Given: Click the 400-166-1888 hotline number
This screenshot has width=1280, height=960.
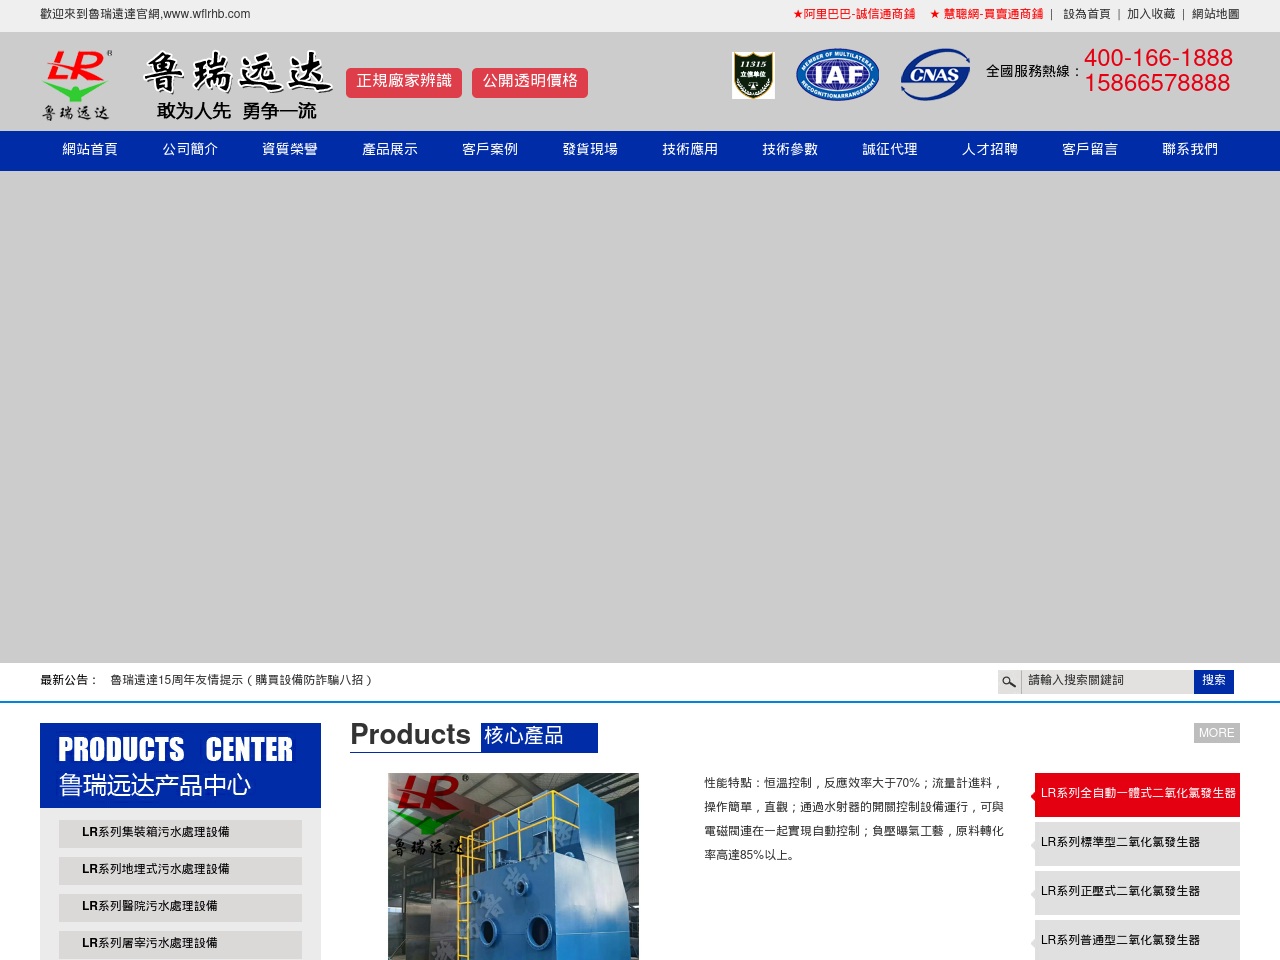Looking at the screenshot, I should coord(1158,58).
